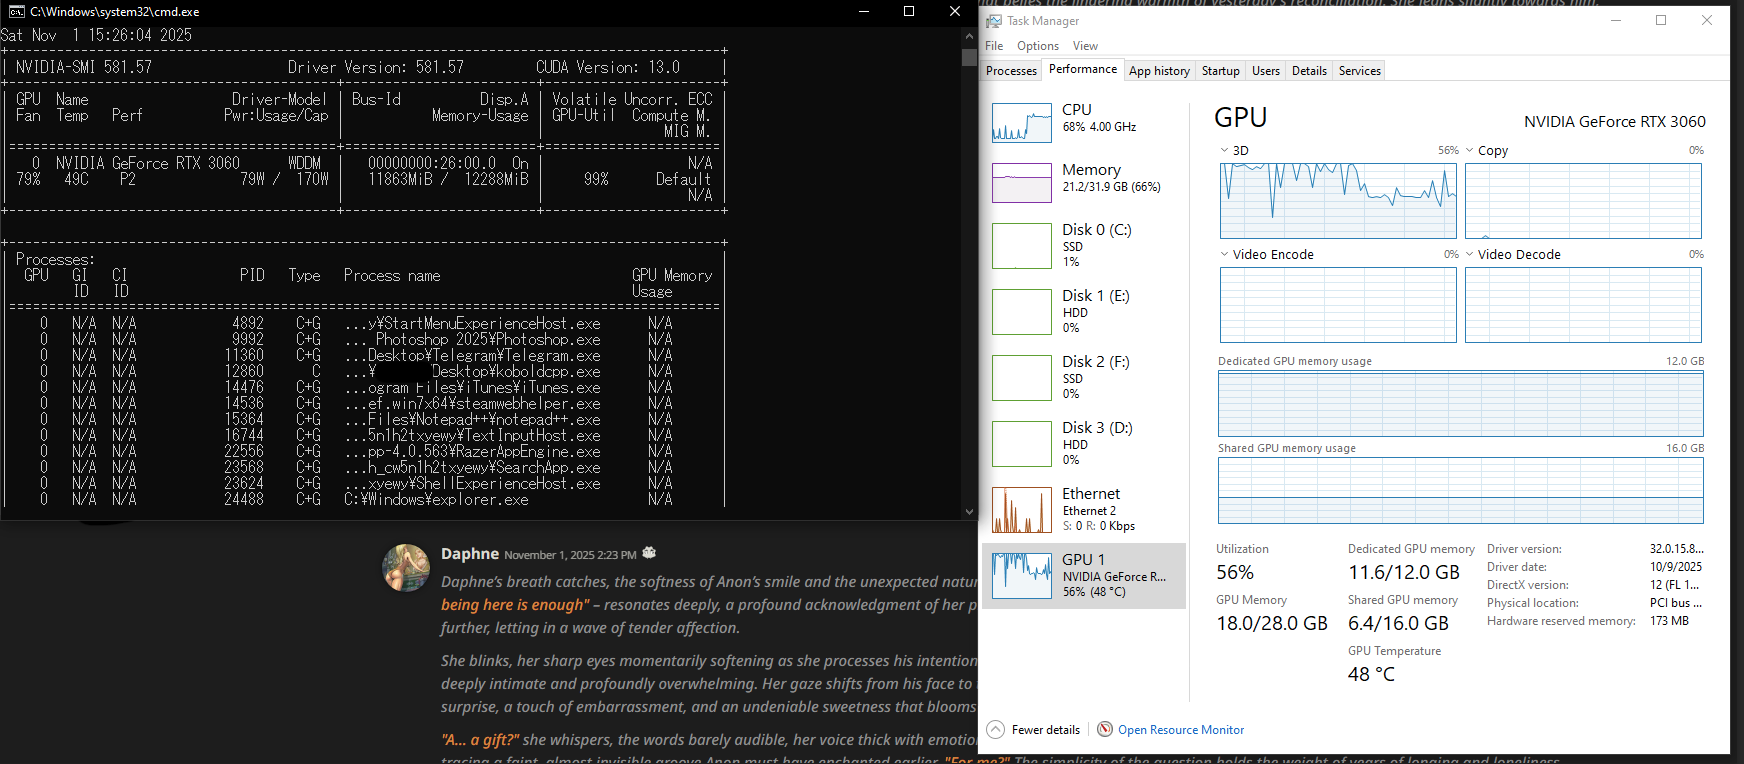Click the cmd.exe window title bar icon
1744x764 pixels.
point(16,12)
